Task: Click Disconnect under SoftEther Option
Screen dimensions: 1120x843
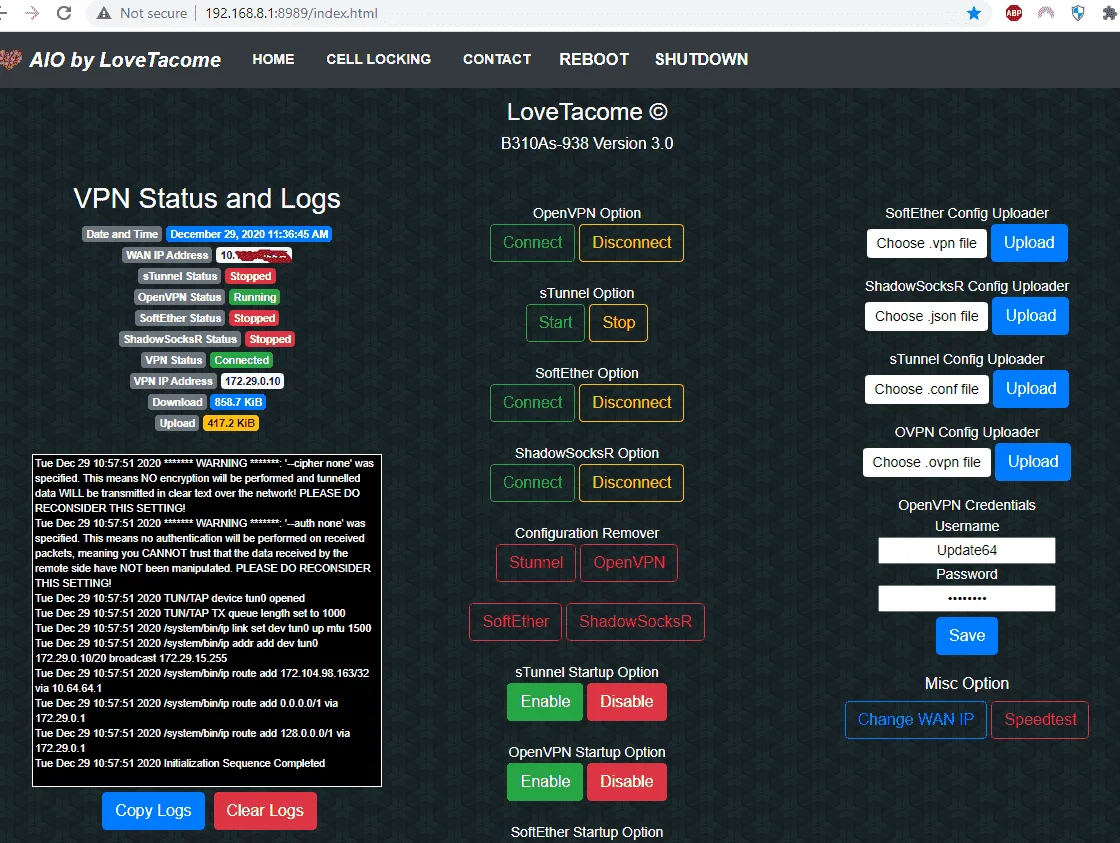Action: [631, 403]
